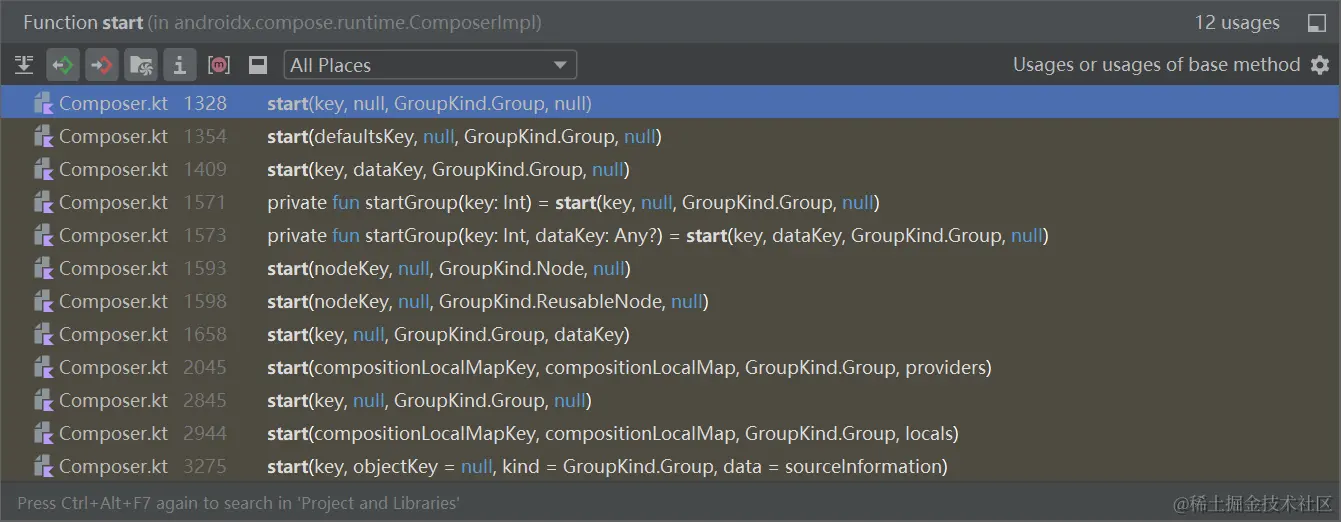Select the usage at Composer.kt line 1328
Image resolution: width=1341 pixels, height=522 pixels.
point(429,103)
